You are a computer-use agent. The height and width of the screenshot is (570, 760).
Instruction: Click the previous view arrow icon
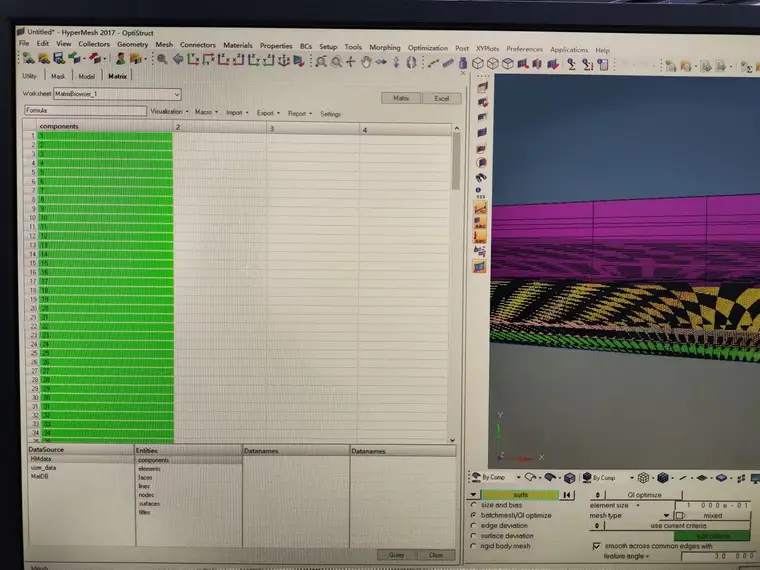[178, 60]
